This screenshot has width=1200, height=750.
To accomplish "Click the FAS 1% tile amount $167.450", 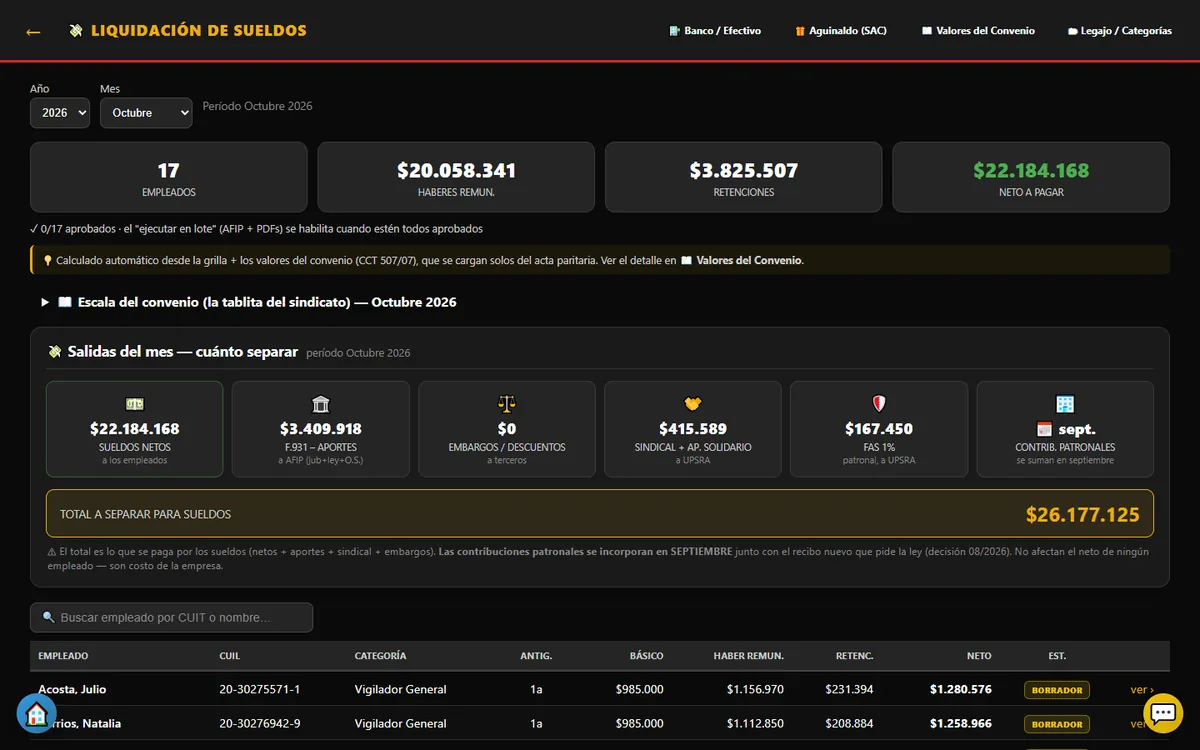I will tap(879, 429).
